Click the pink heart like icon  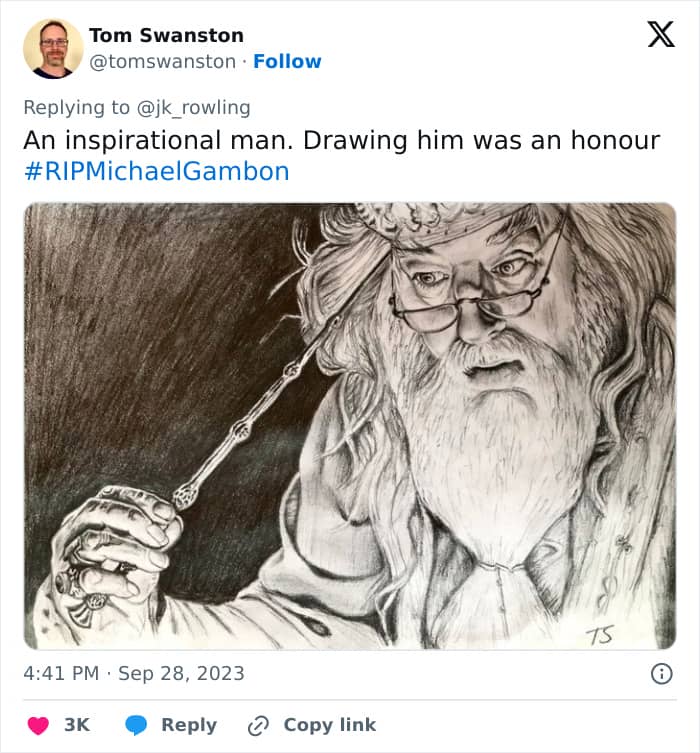pyautogui.click(x=38, y=725)
